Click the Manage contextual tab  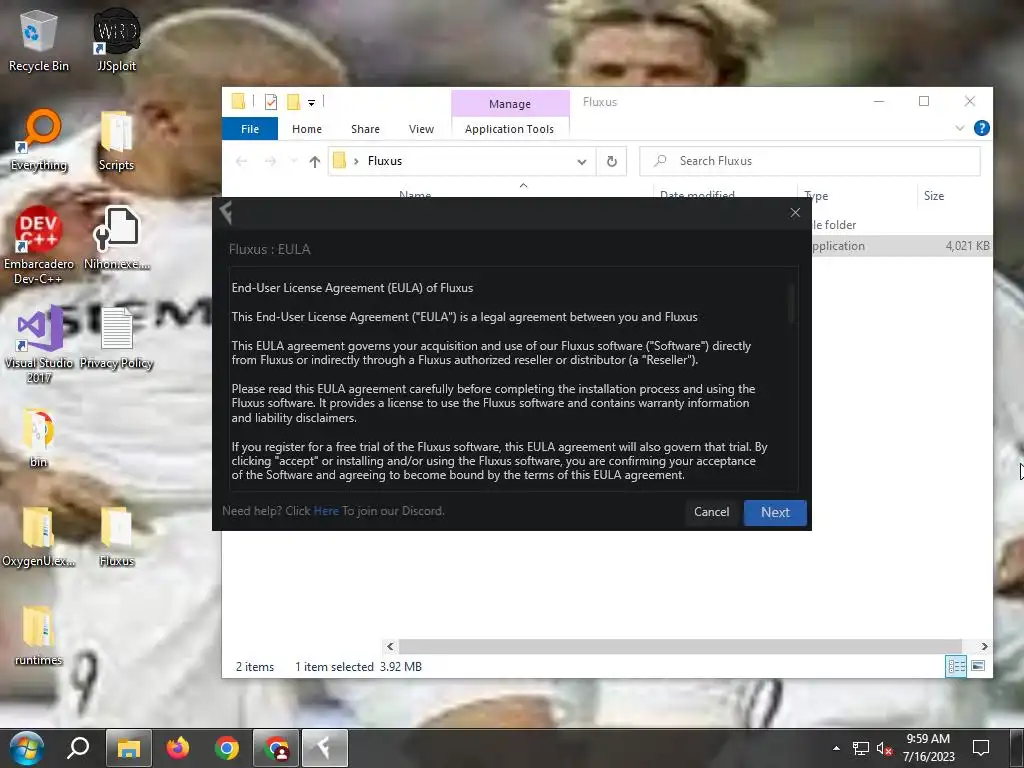[510, 104]
